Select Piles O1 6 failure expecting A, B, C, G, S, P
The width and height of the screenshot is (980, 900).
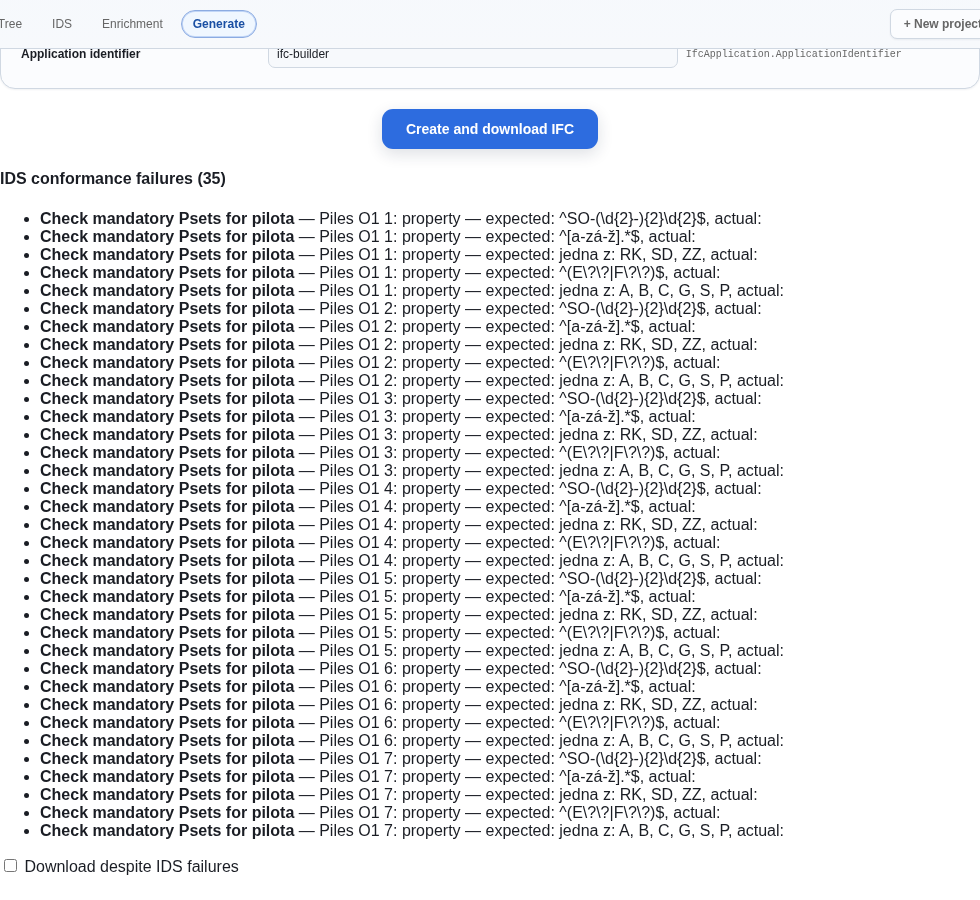tap(412, 741)
